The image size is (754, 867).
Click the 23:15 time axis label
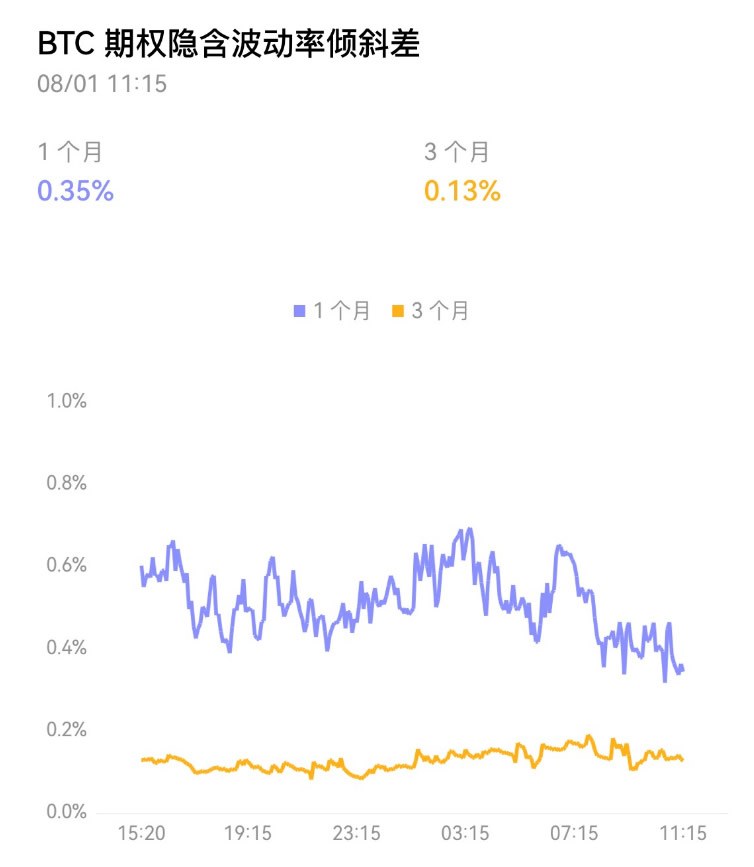click(x=356, y=833)
